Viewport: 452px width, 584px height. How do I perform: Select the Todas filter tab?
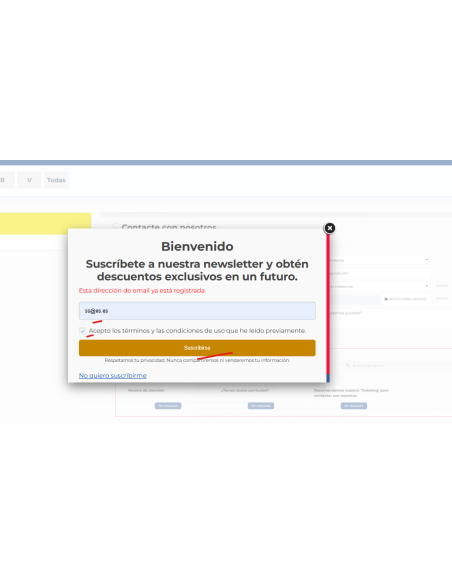click(56, 180)
